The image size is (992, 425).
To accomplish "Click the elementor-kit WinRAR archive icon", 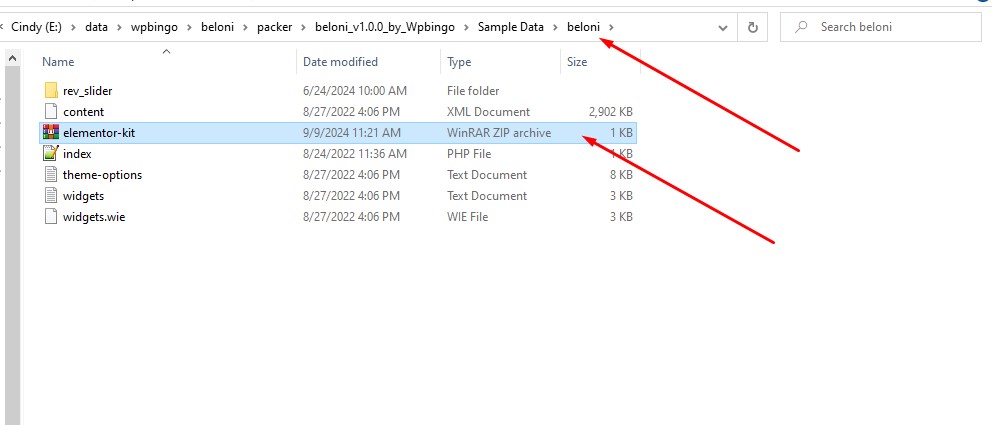I will pos(51,133).
